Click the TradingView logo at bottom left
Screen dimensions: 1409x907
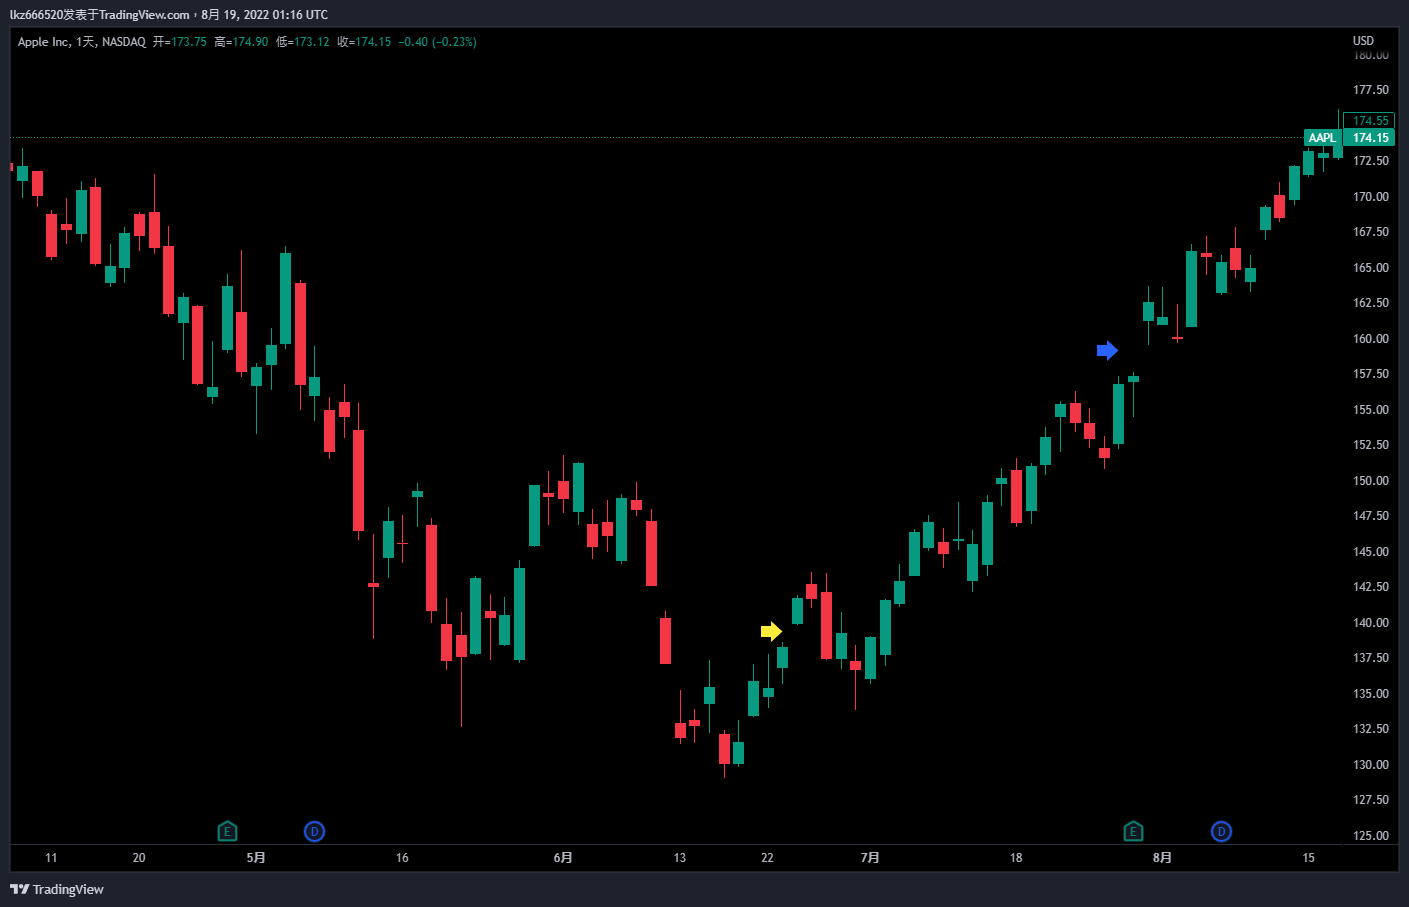click(x=57, y=889)
